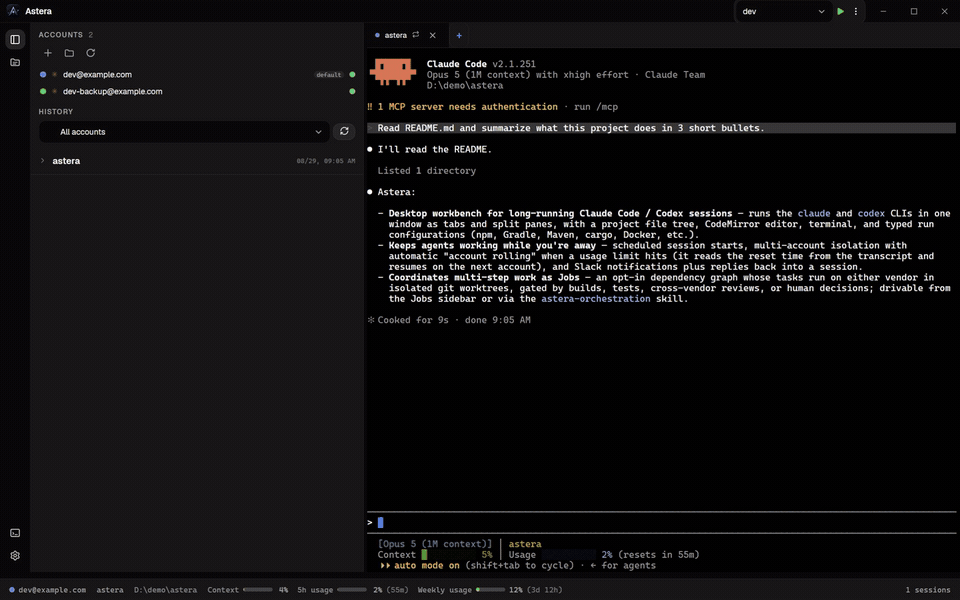
Task: Open settings gear in left rail
Action: pos(15,555)
